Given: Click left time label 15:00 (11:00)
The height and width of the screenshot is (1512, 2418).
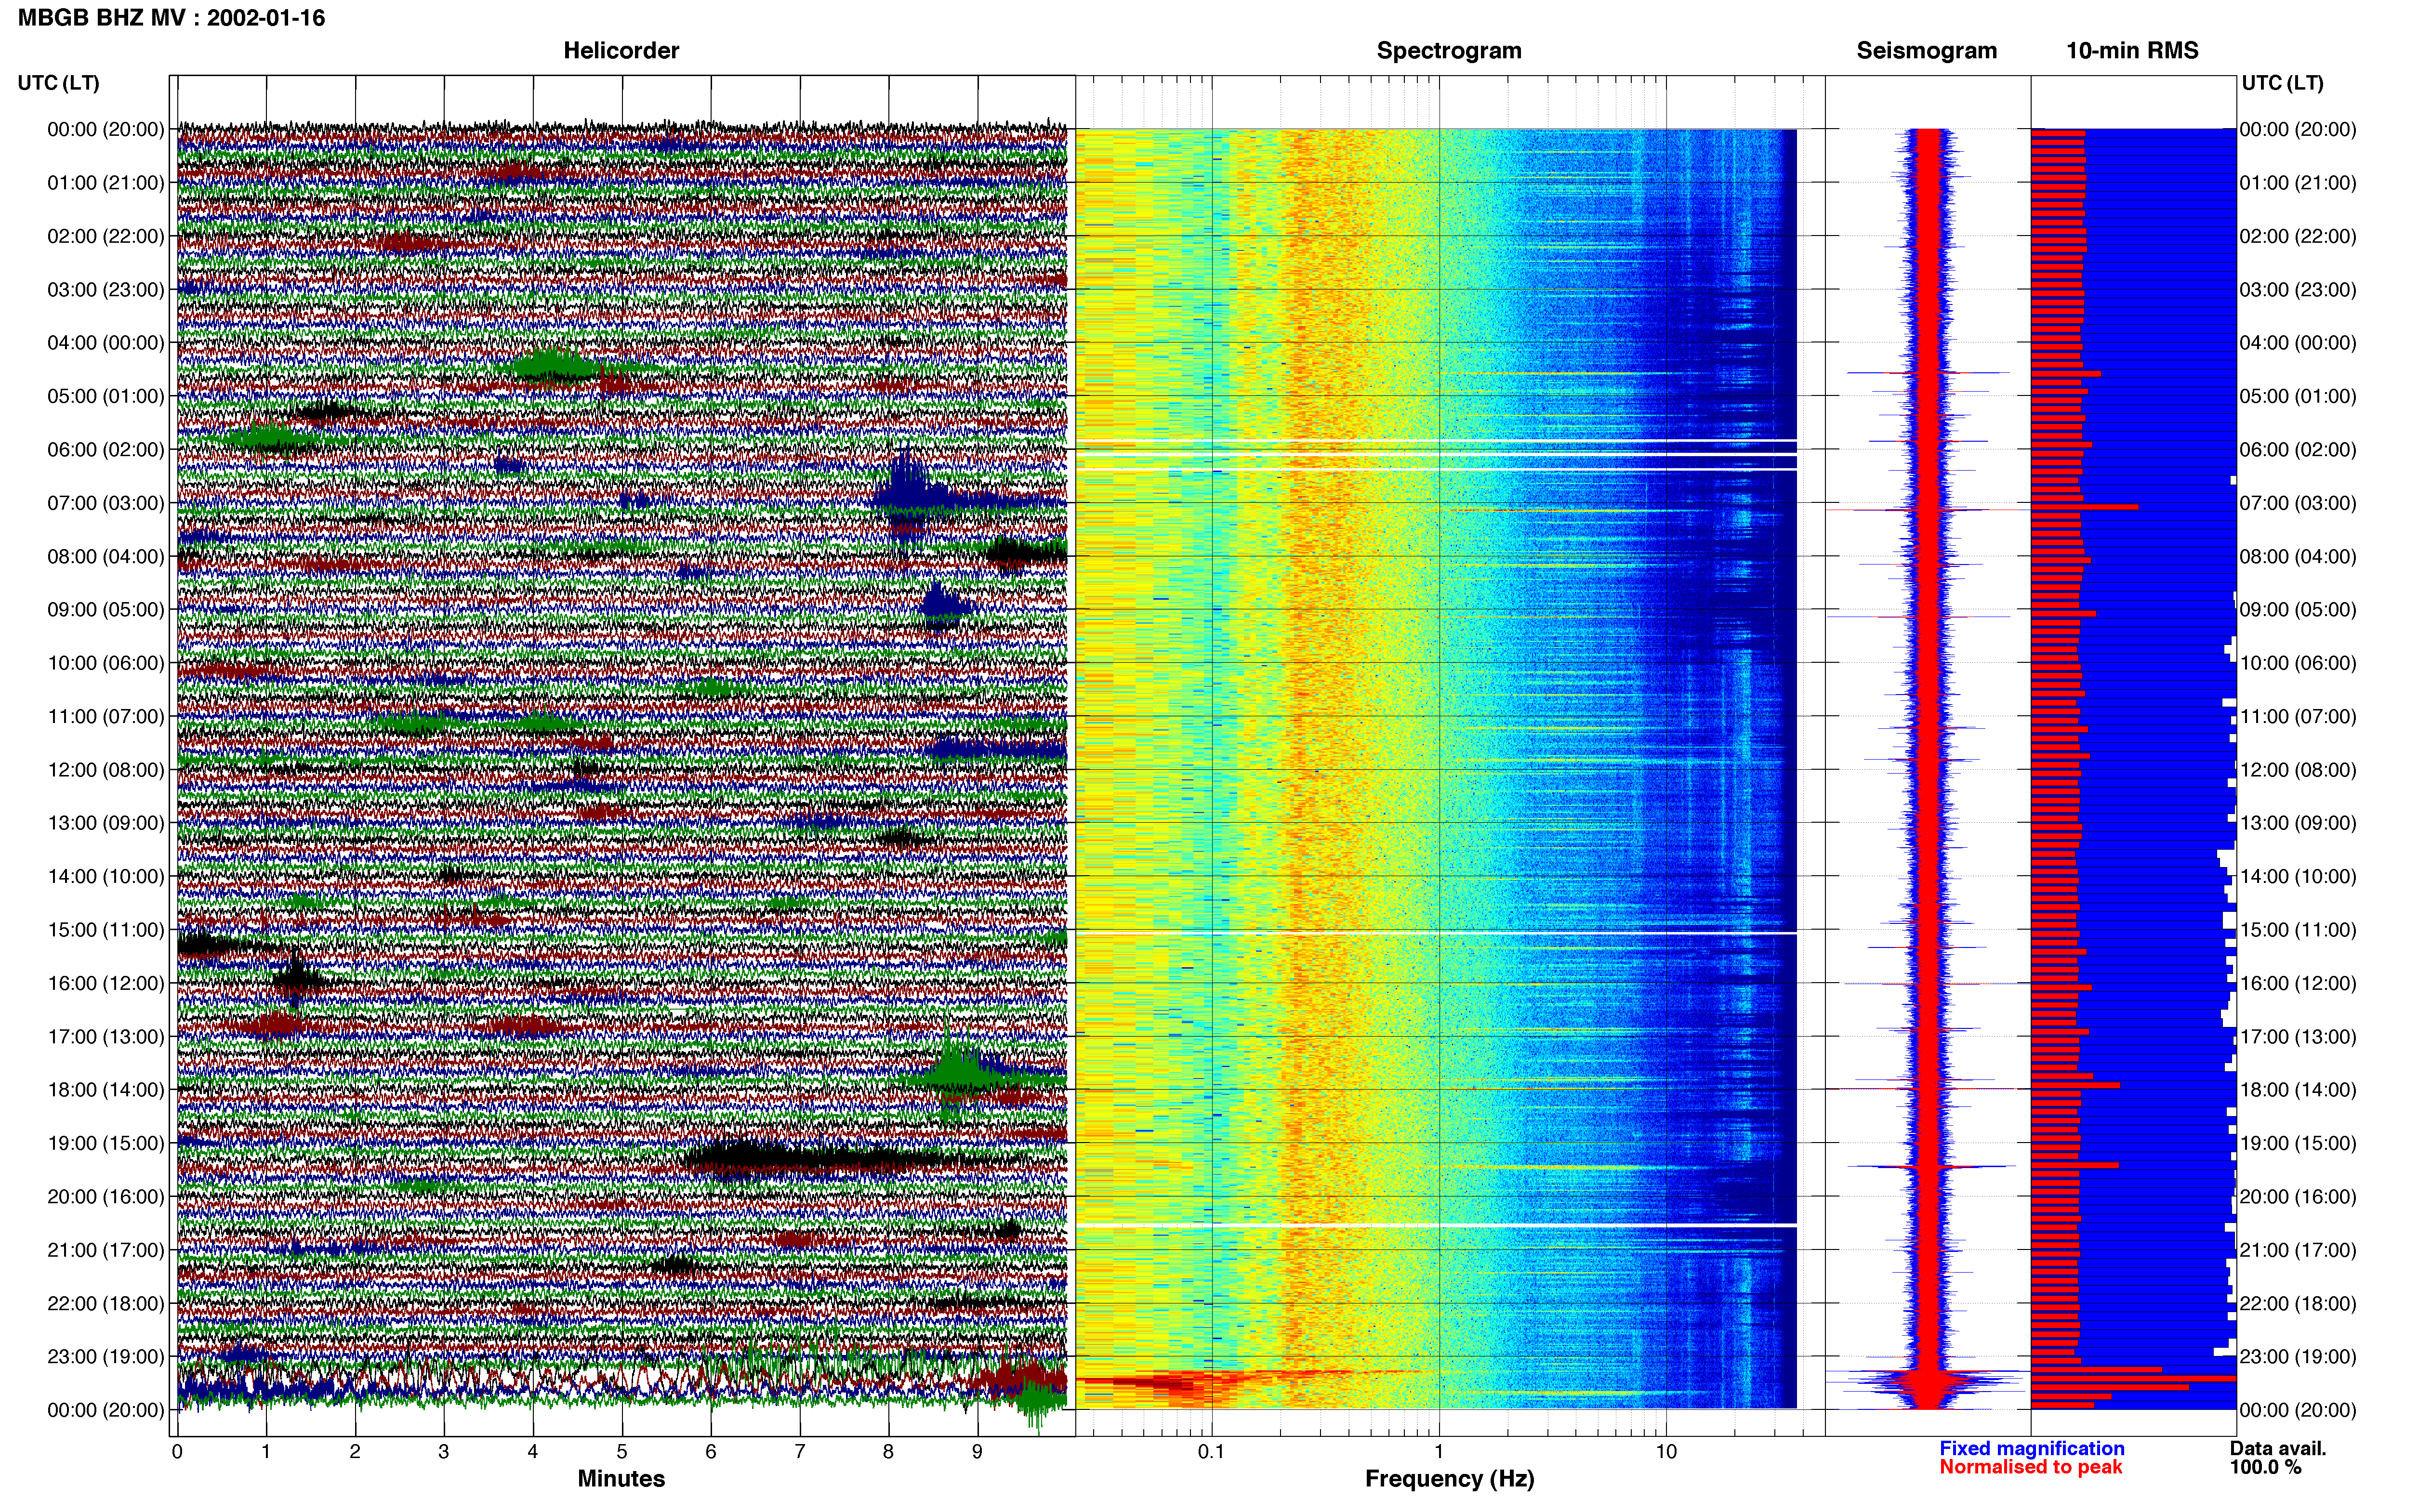Looking at the screenshot, I should coord(106,930).
